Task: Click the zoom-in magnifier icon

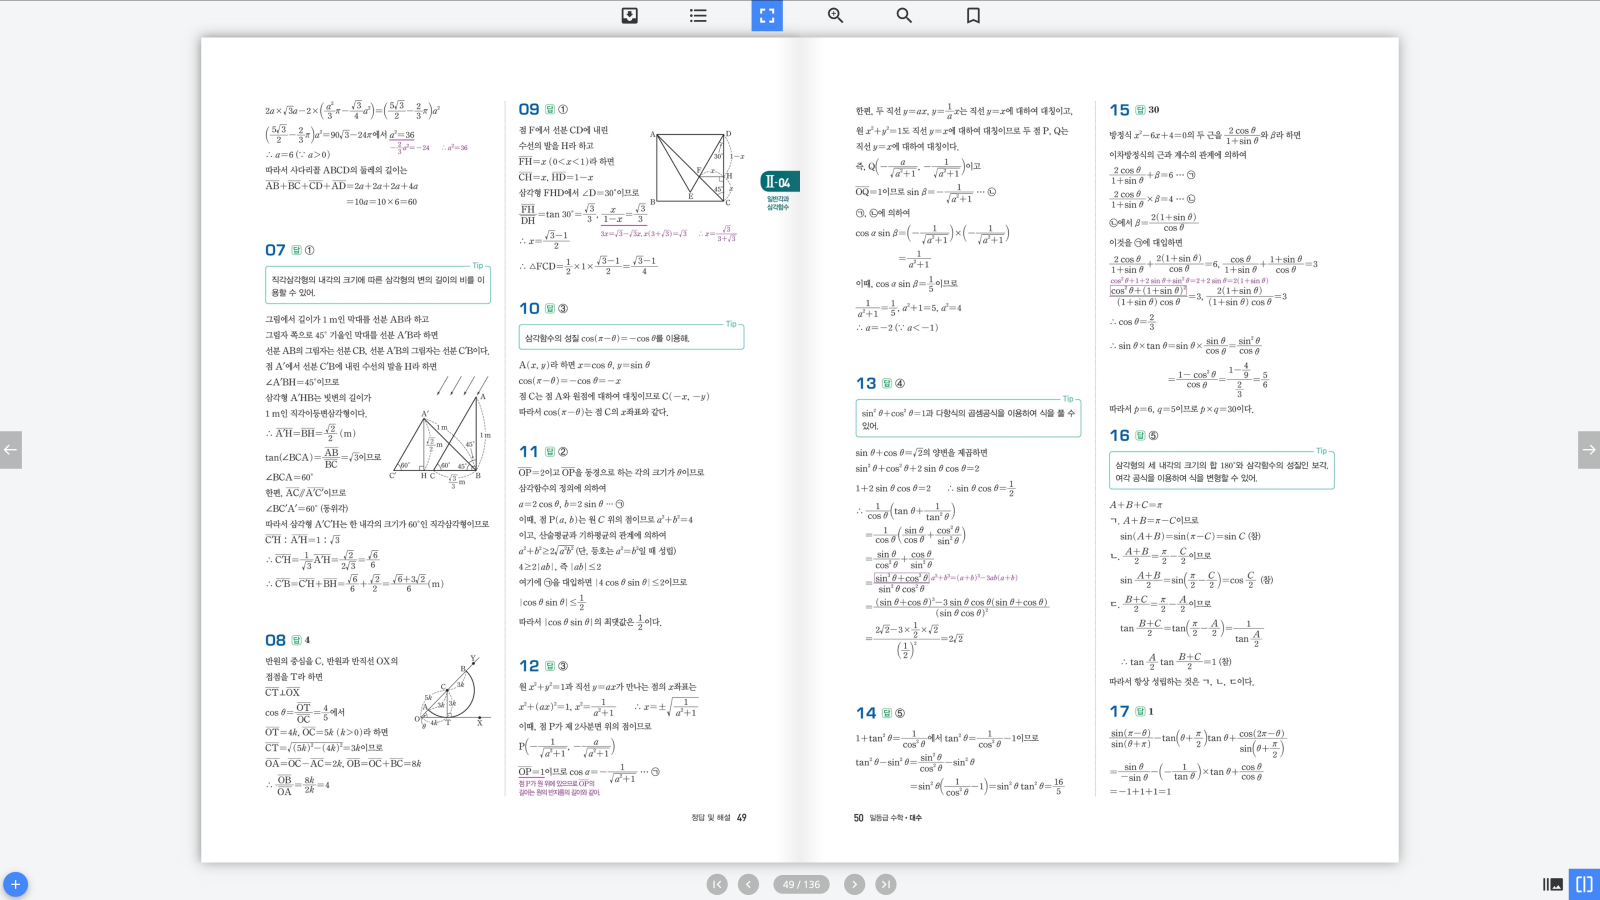Action: click(835, 15)
